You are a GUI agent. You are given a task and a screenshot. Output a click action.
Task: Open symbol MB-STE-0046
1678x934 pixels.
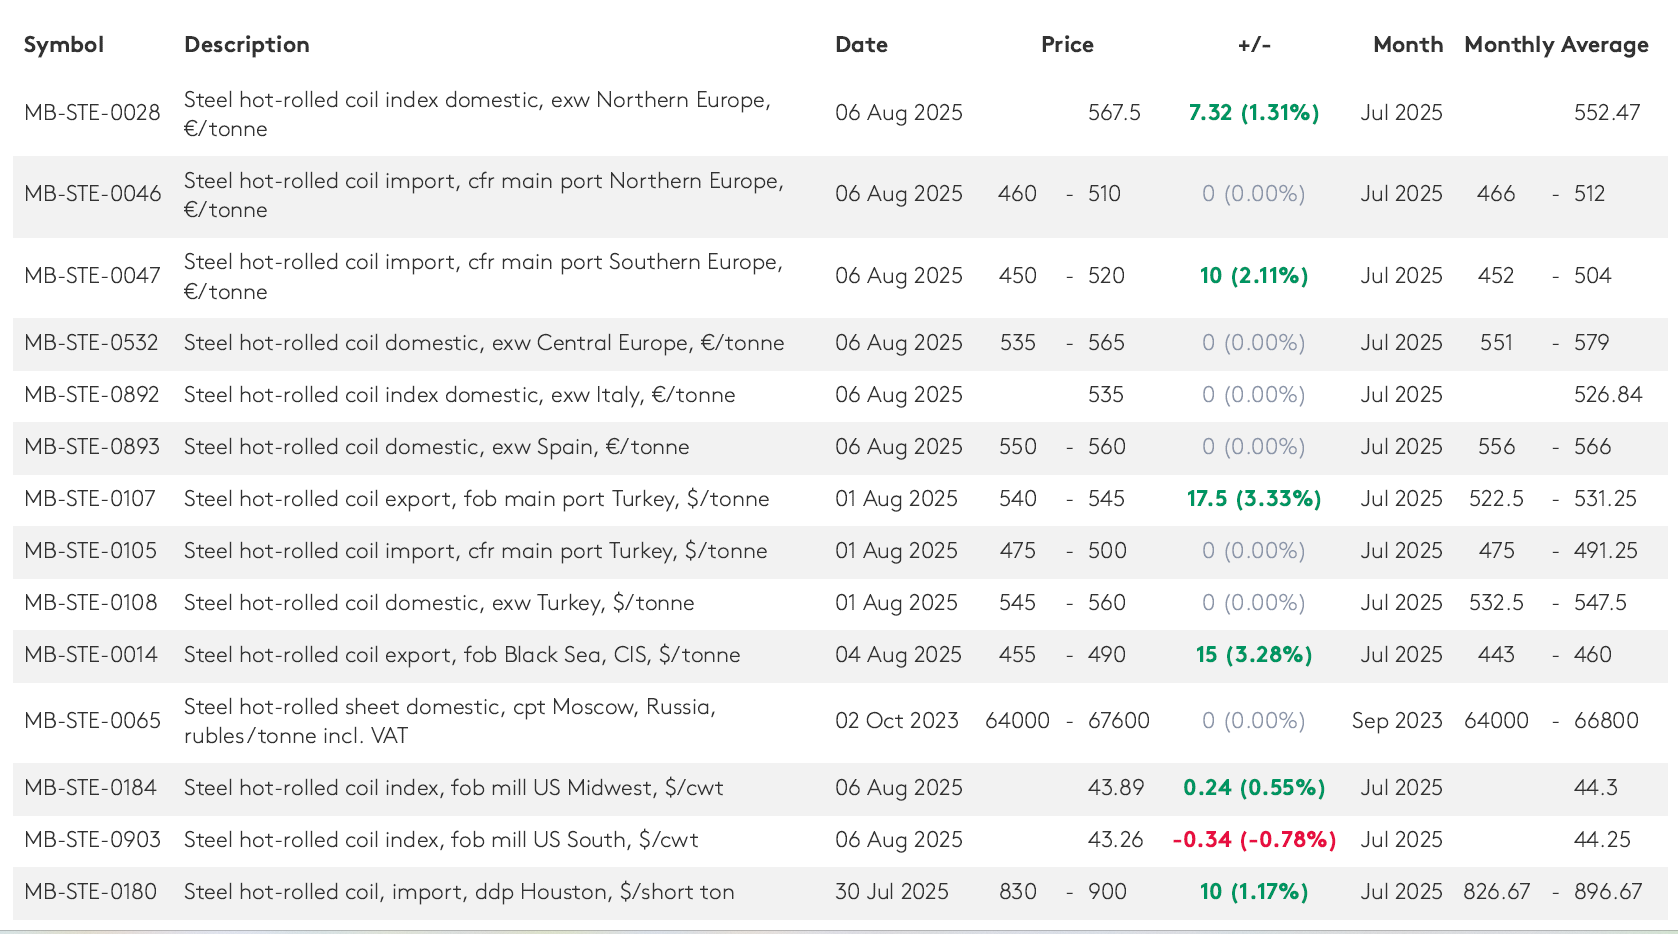pos(92,194)
